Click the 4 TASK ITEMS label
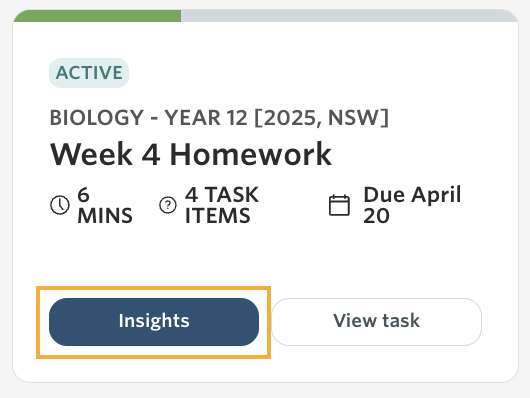The height and width of the screenshot is (398, 530). pos(222,205)
